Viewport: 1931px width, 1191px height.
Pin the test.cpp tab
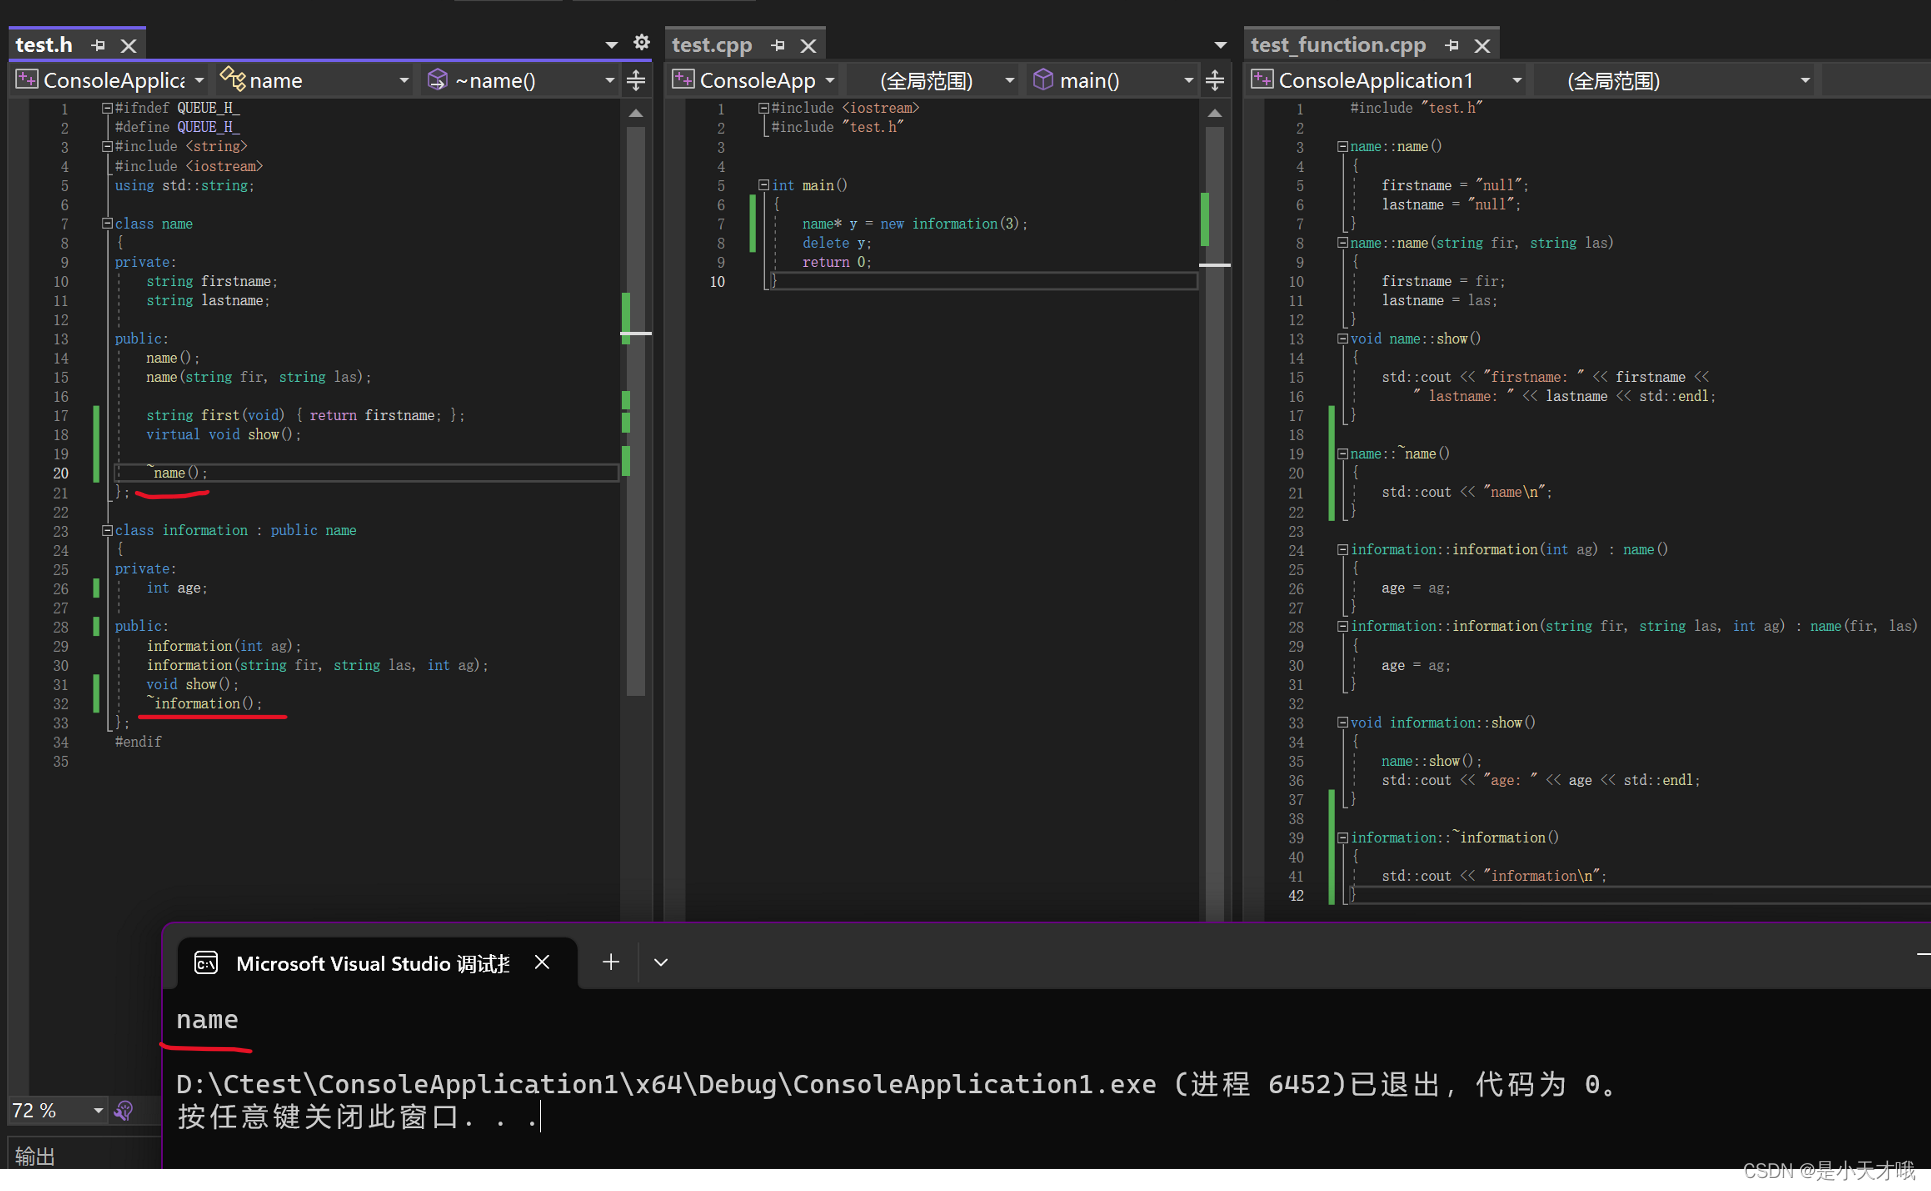tap(778, 45)
